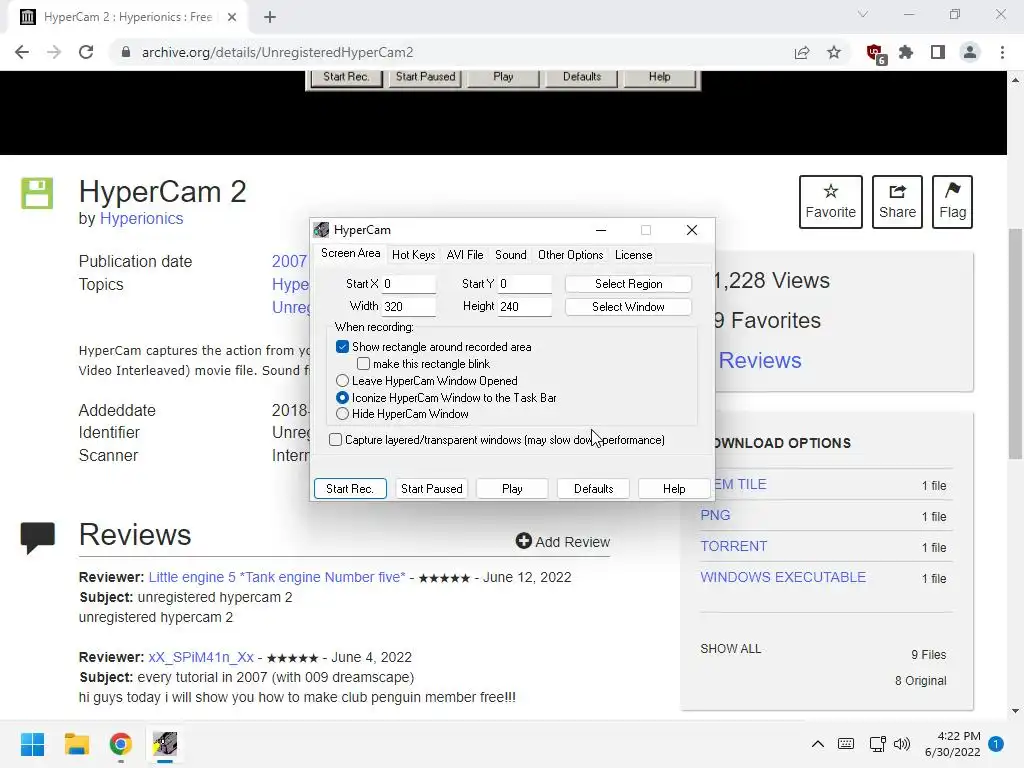The height and width of the screenshot is (768, 1024).
Task: Open the Windows Start menu
Action: click(x=32, y=744)
